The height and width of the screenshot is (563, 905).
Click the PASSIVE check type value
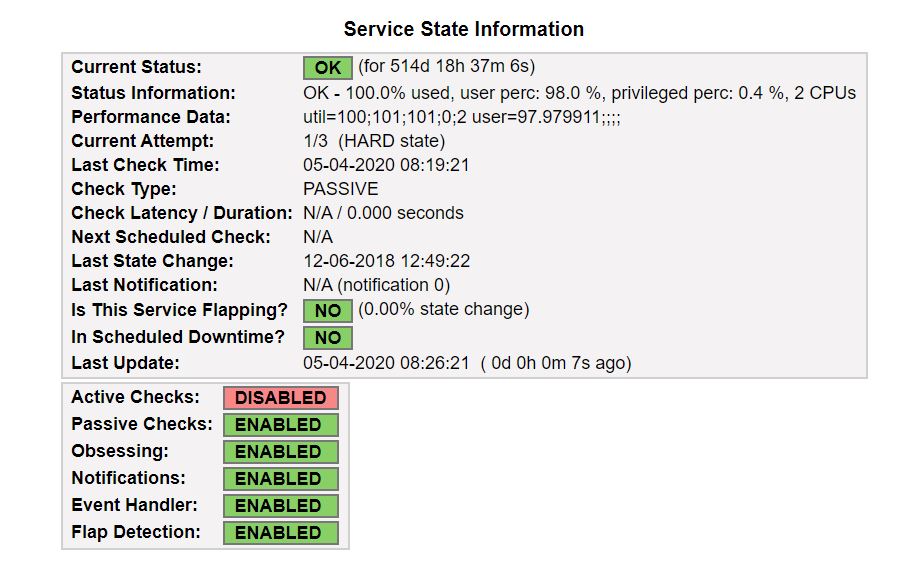(x=340, y=189)
